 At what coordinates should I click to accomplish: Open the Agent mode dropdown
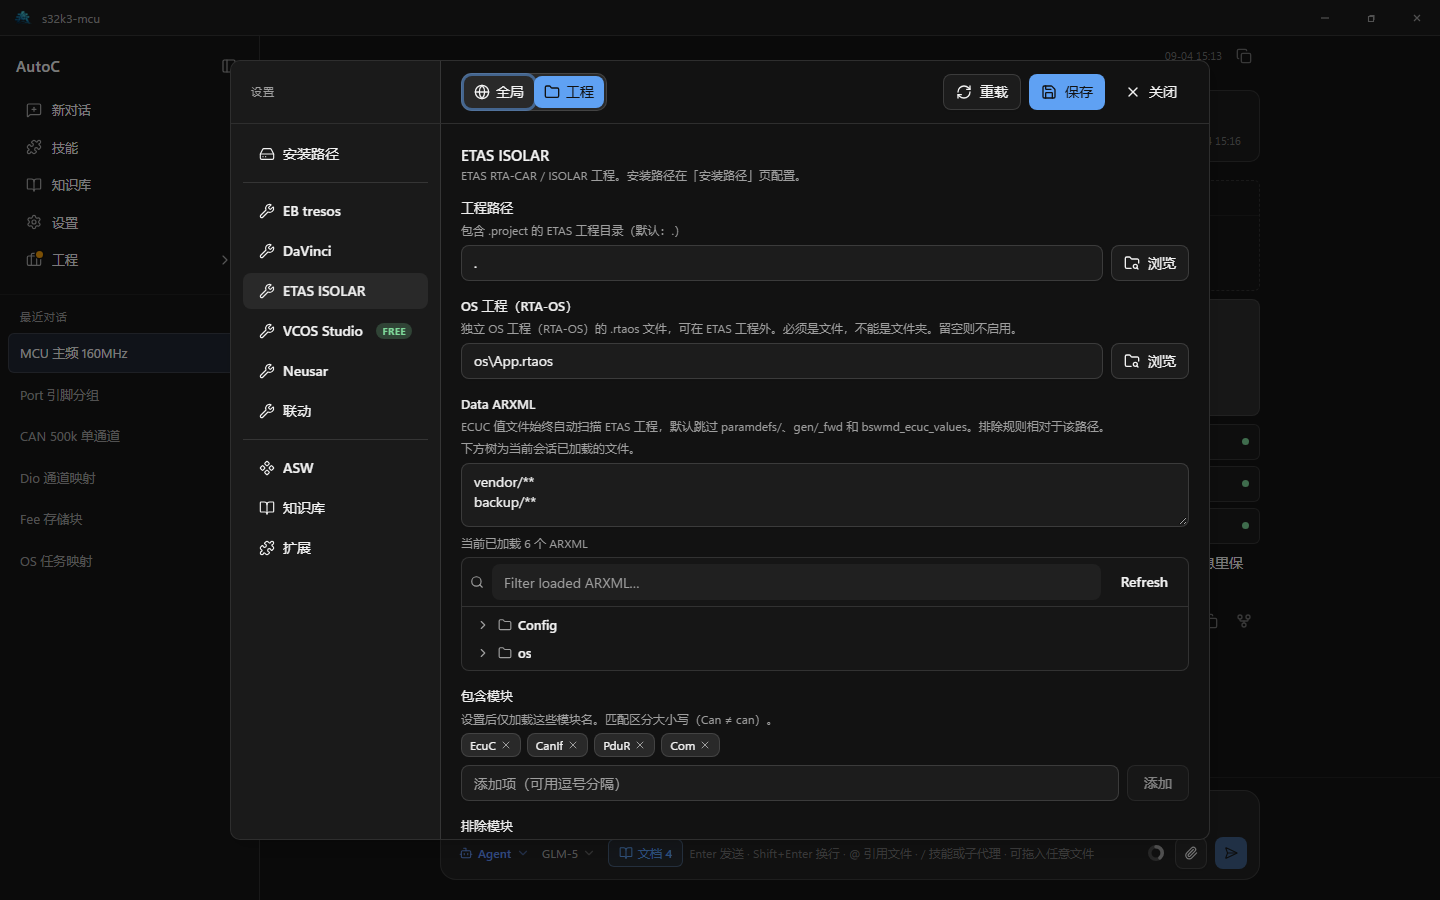(494, 853)
